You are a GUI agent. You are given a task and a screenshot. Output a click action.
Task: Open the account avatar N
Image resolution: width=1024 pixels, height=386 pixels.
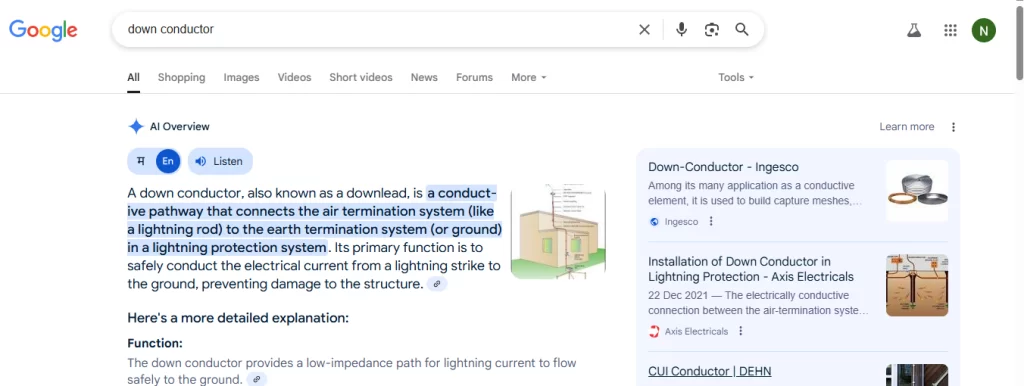(984, 30)
